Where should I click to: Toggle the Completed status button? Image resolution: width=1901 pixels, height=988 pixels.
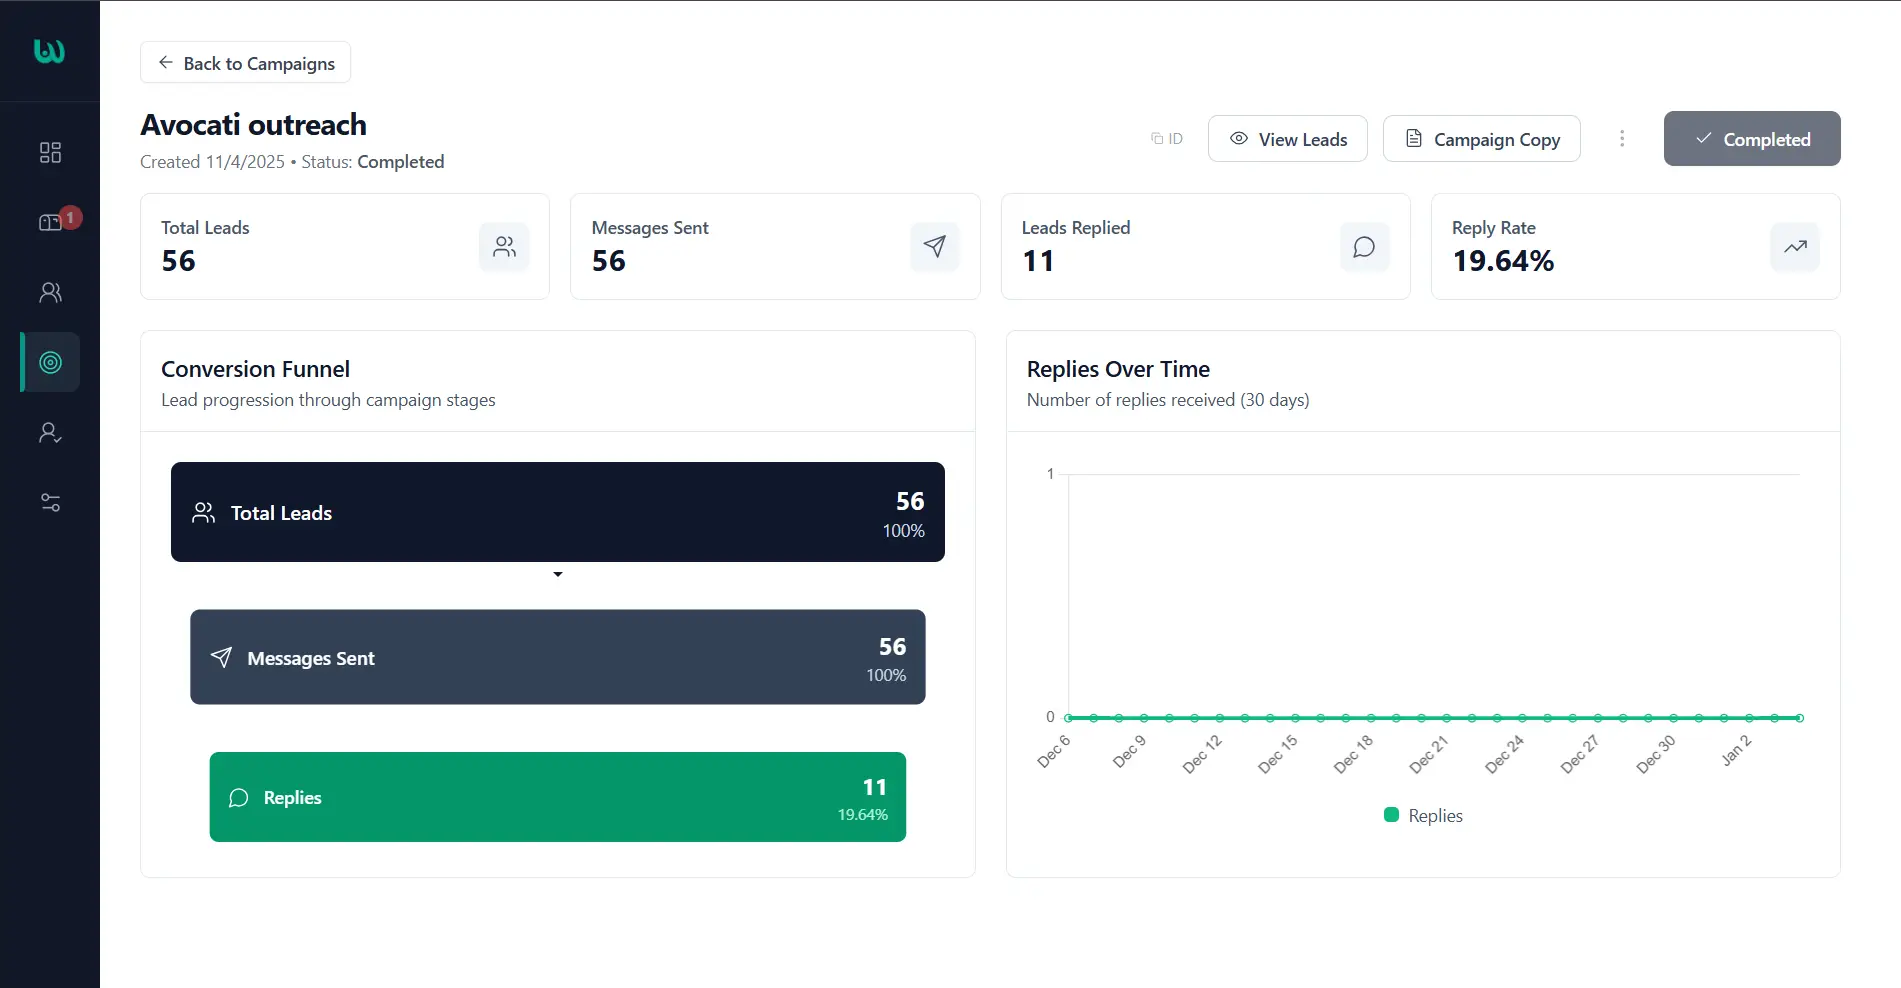(1751, 138)
